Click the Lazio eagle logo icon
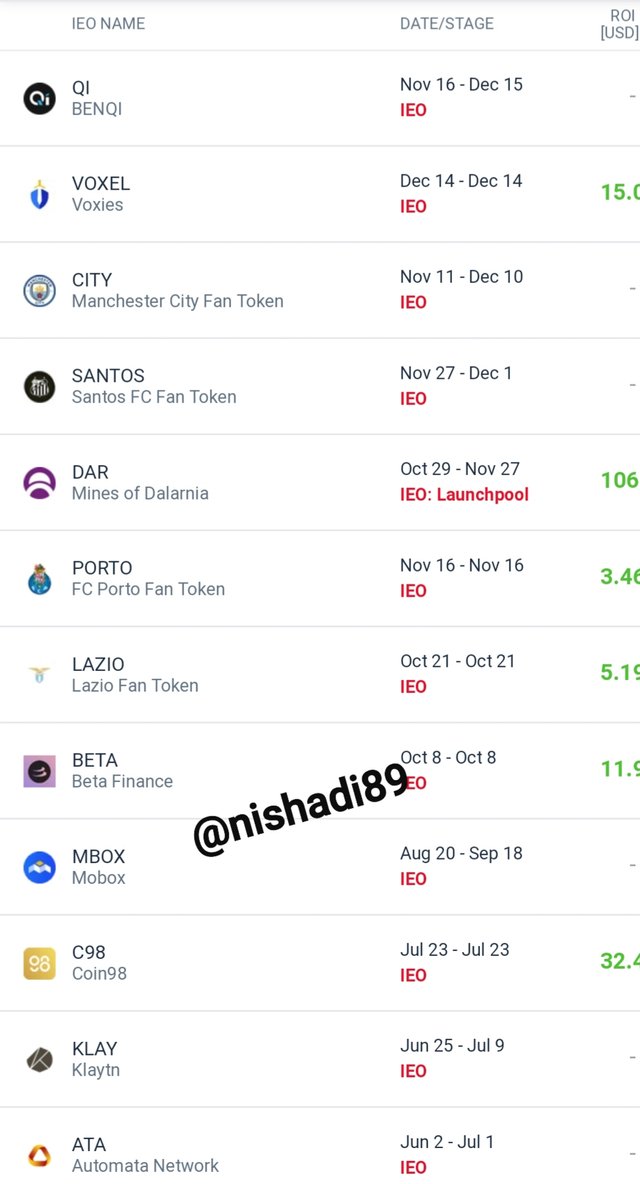The width and height of the screenshot is (640, 1184). click(39, 674)
